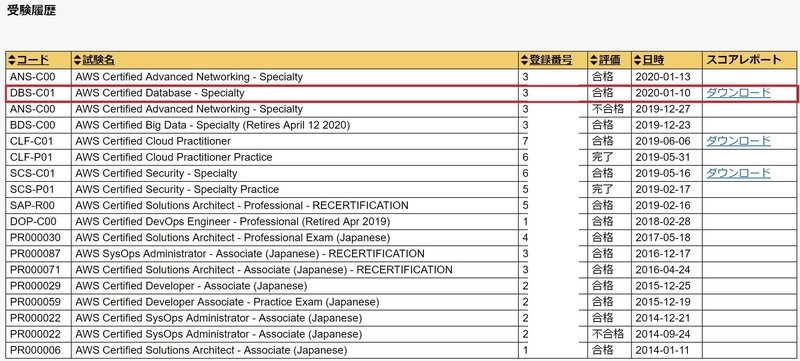
Task: Click Solutions Architect - Professional Exam (Japanese) name
Action: point(233,238)
